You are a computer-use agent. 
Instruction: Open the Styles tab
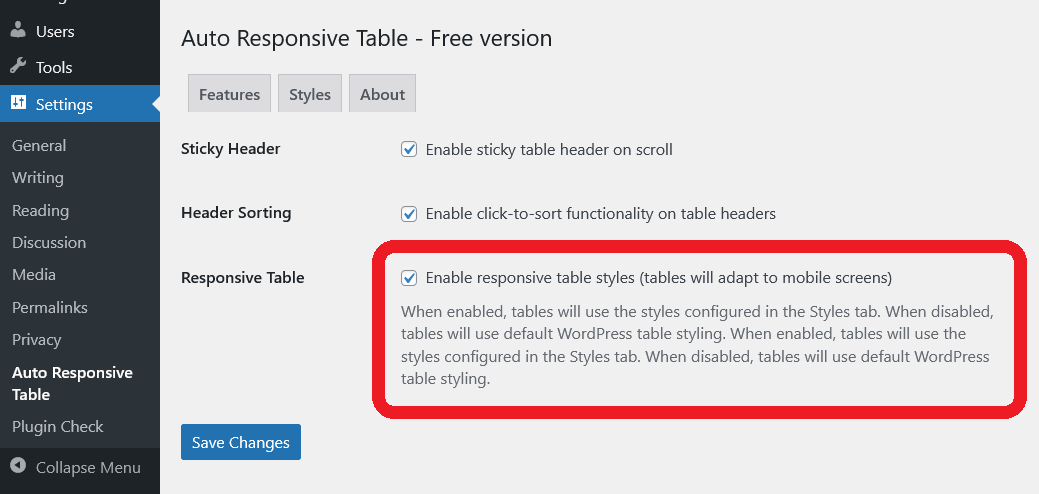click(310, 94)
